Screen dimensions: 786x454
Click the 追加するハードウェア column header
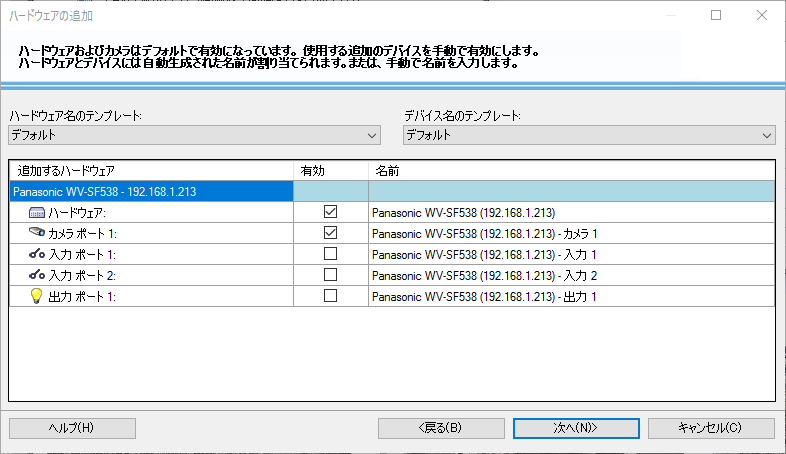tap(151, 171)
